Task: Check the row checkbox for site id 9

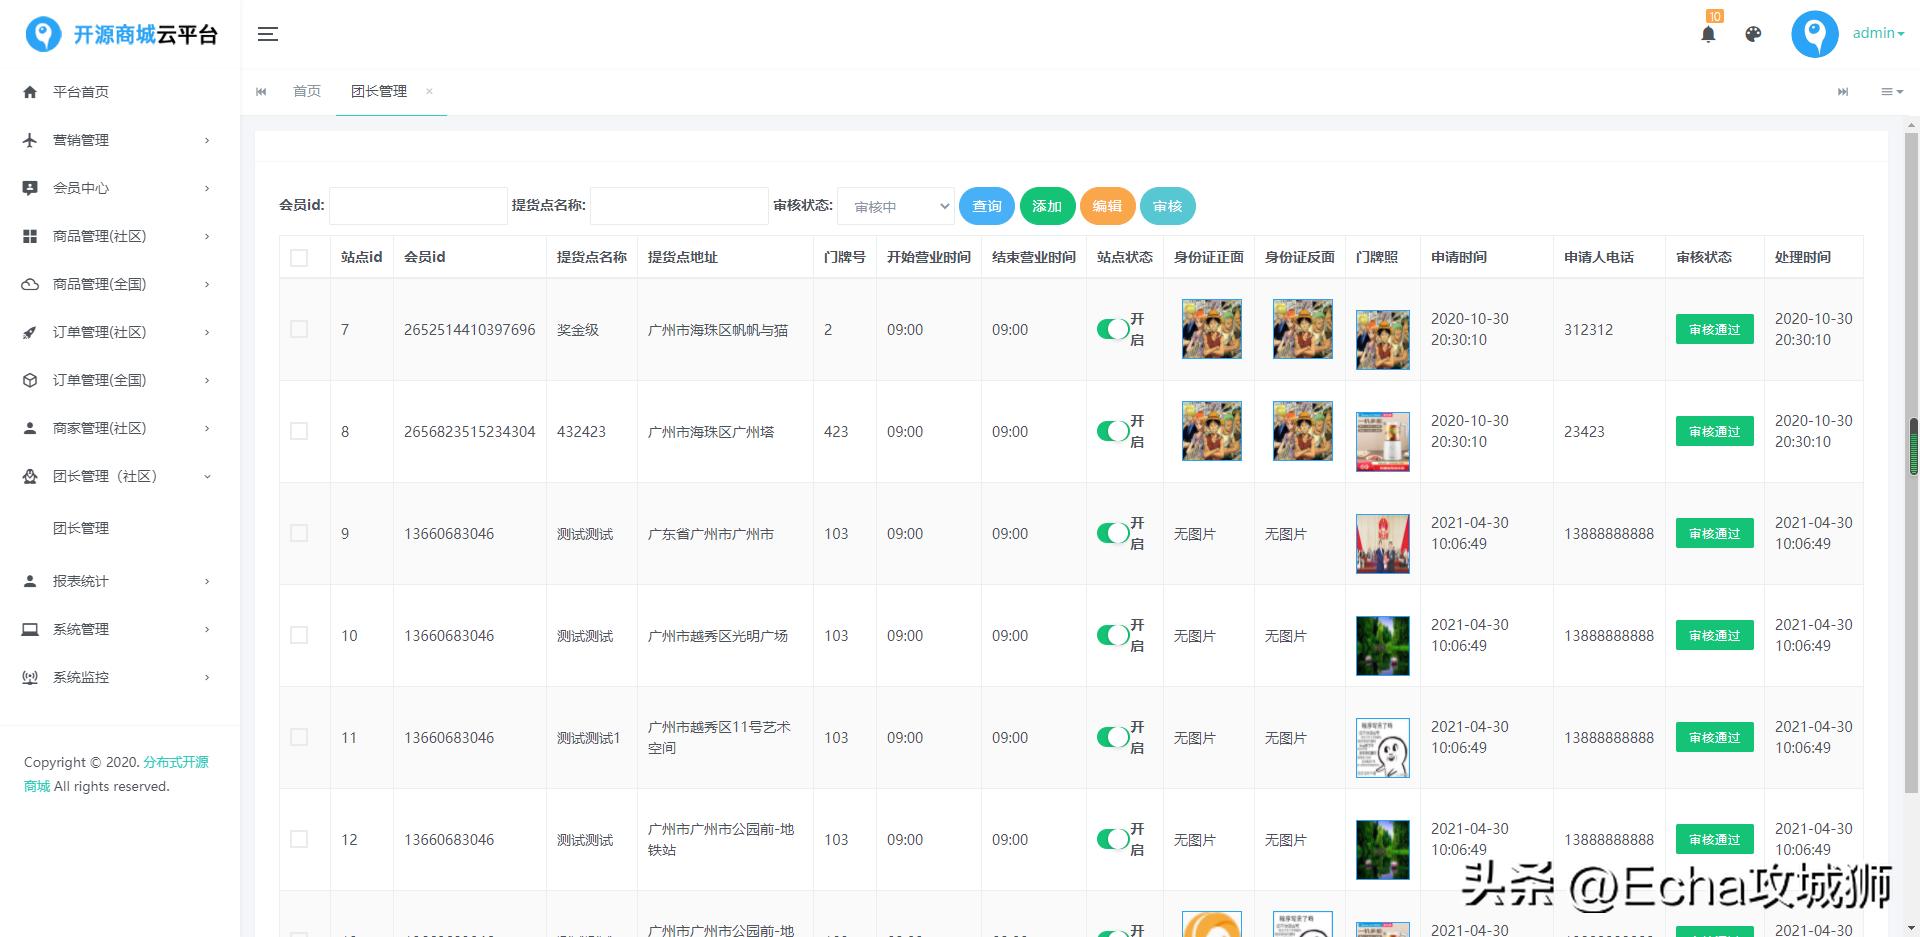Action: [298, 533]
